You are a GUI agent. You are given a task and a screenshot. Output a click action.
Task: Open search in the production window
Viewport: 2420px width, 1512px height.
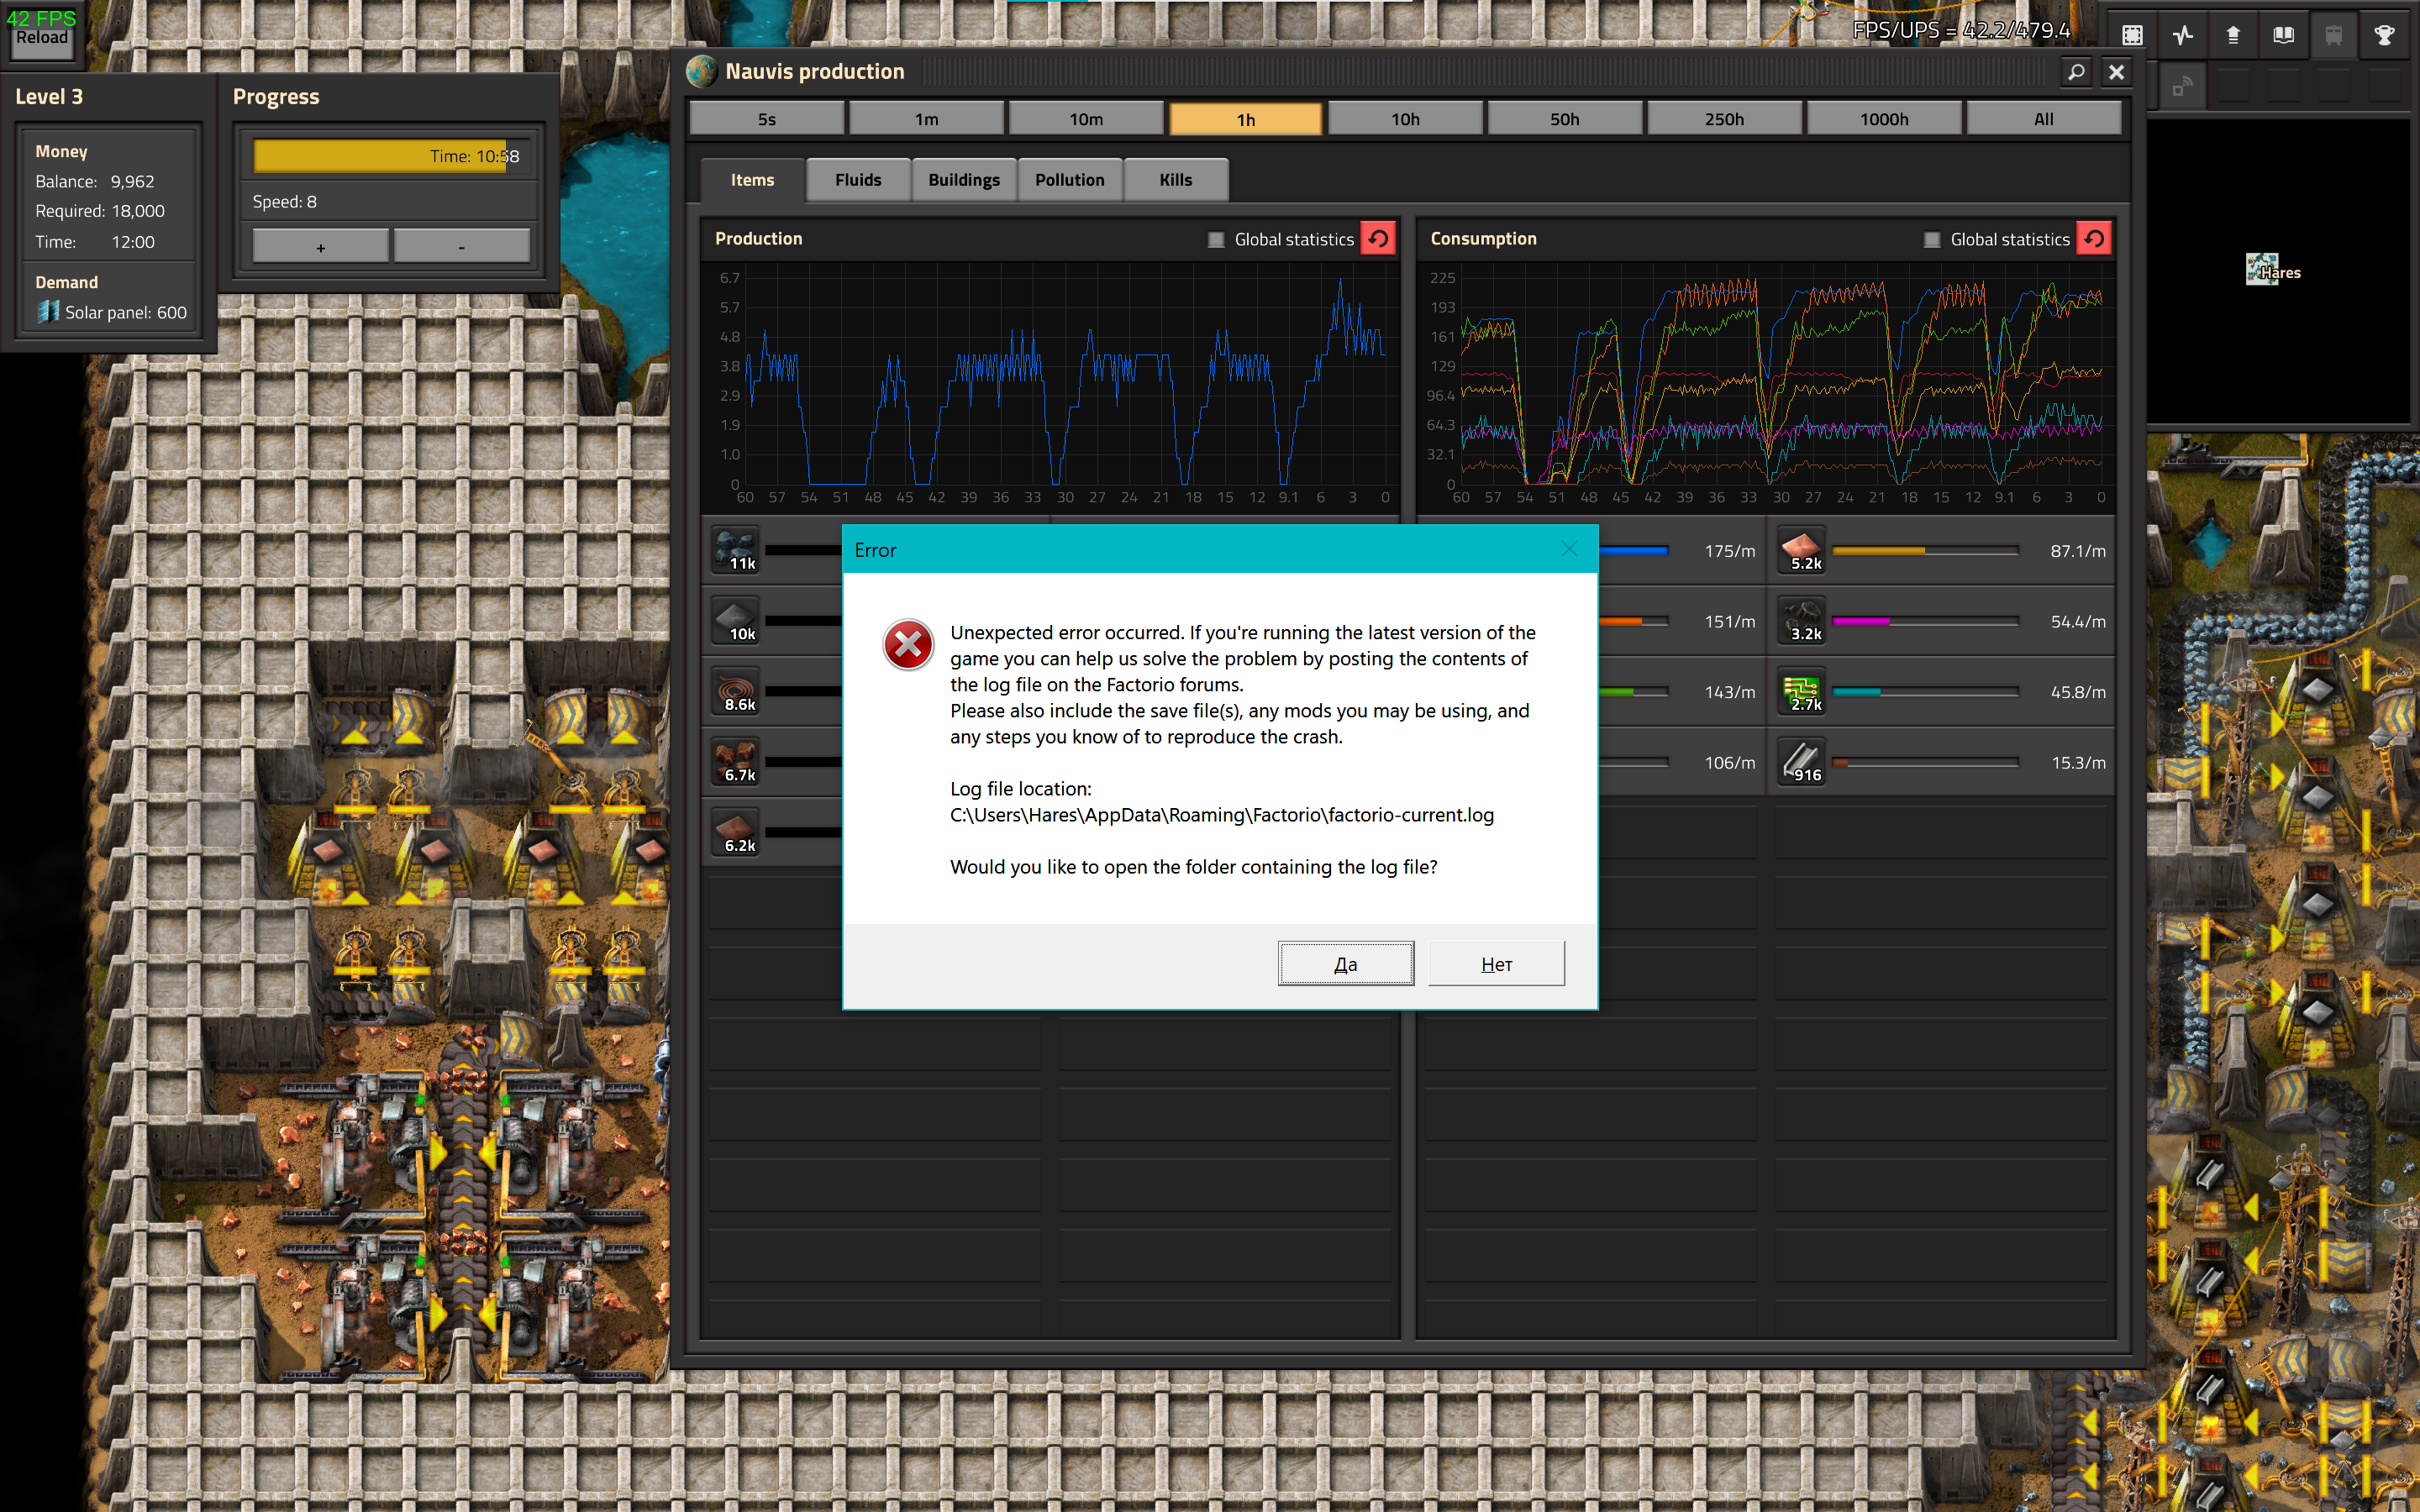(x=2076, y=72)
